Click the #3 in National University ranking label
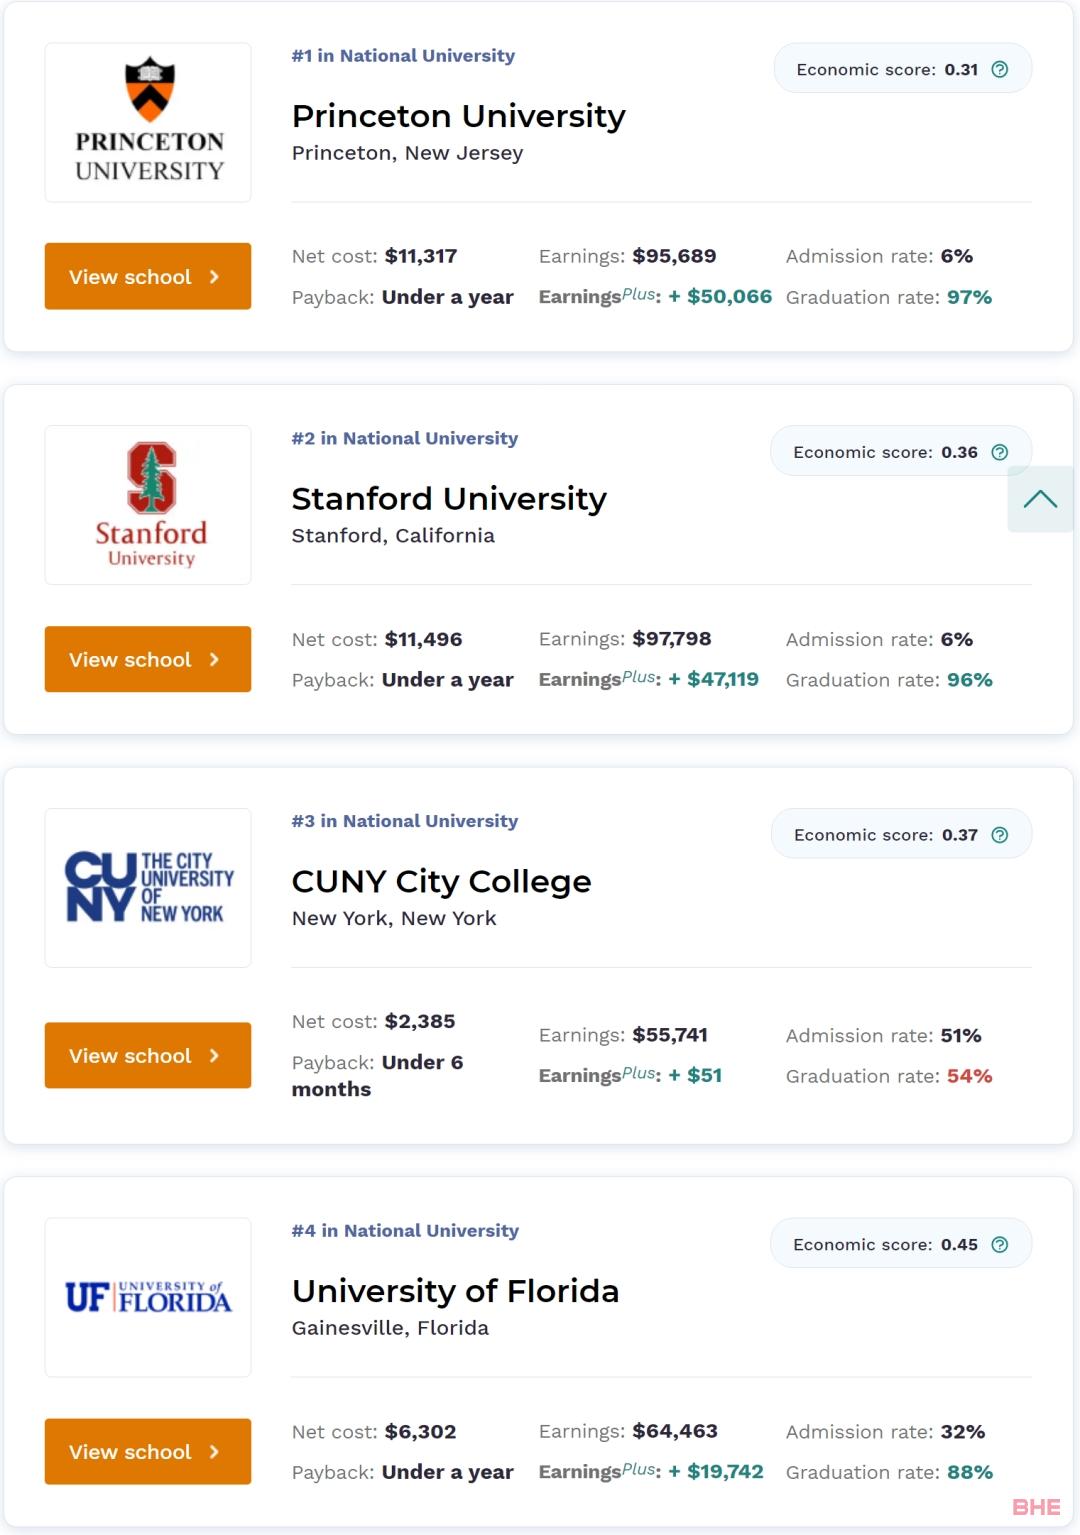 [405, 821]
